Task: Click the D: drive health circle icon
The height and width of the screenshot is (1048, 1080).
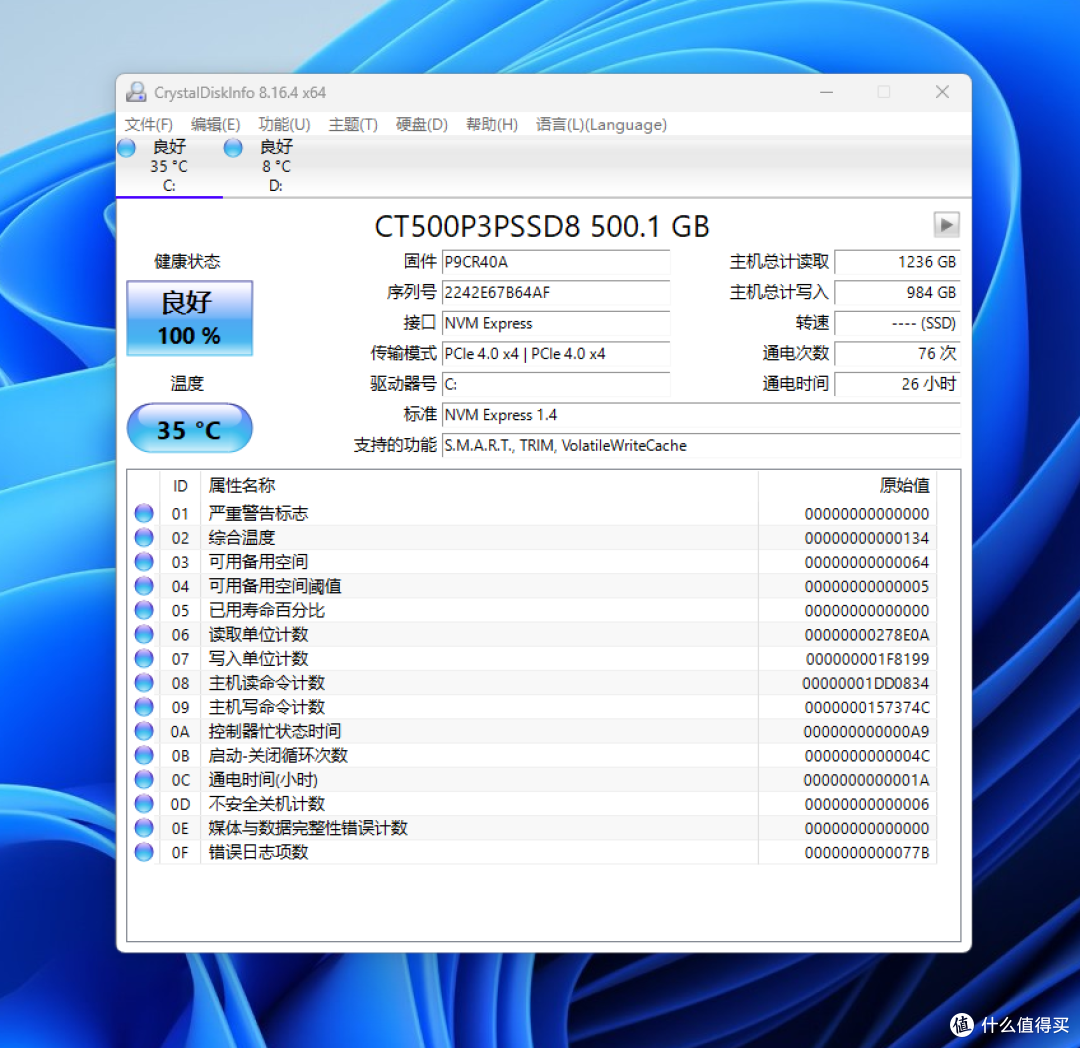Action: [232, 147]
